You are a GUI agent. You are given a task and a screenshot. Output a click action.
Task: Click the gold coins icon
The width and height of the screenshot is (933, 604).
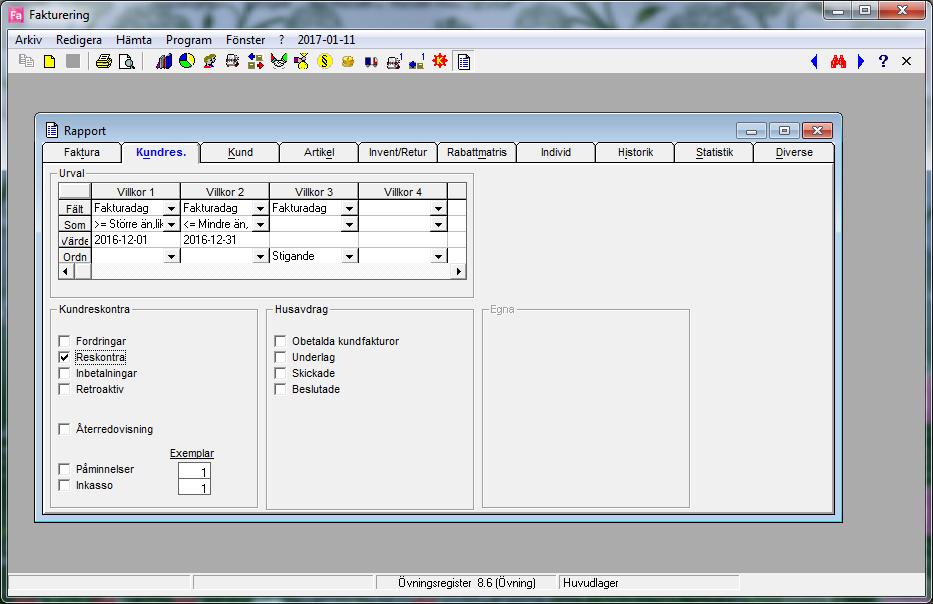(348, 61)
